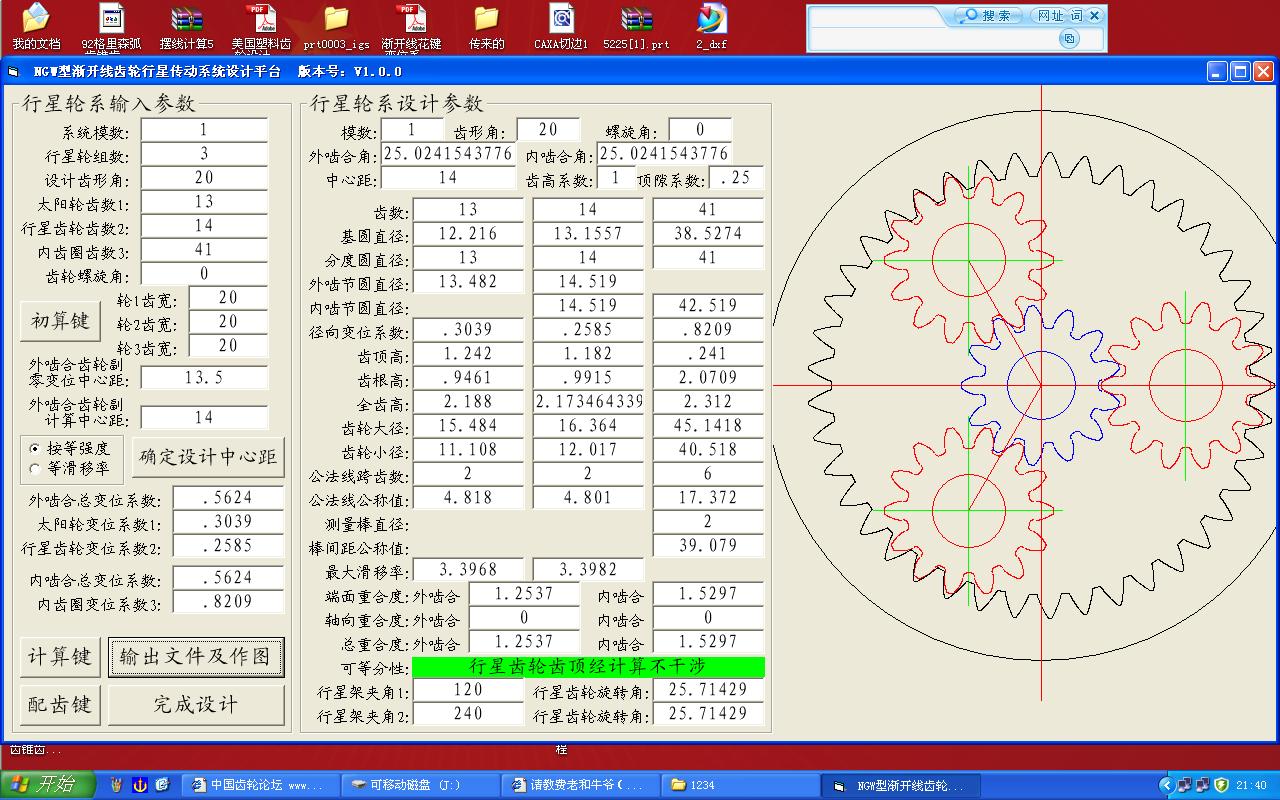Click the 轮1齿宽 input field
The width and height of the screenshot is (1280, 800).
(x=228, y=298)
